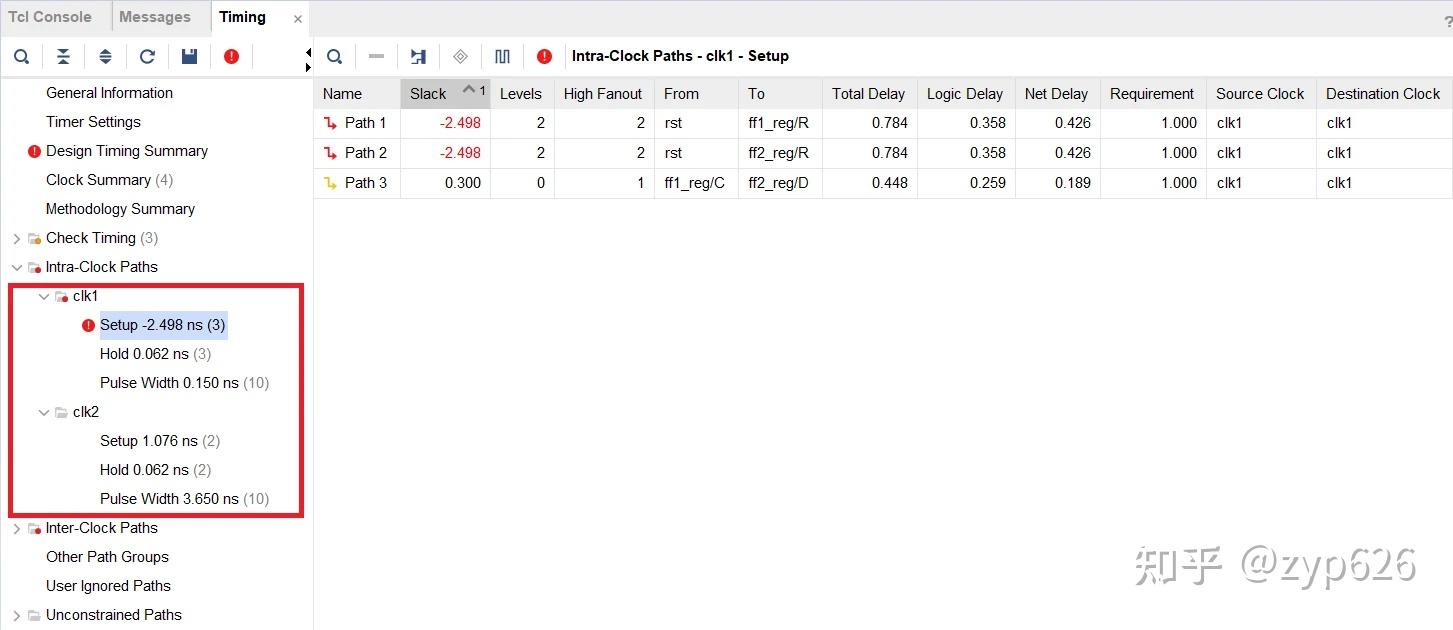Sort by the Total Delay column header

coord(868,94)
